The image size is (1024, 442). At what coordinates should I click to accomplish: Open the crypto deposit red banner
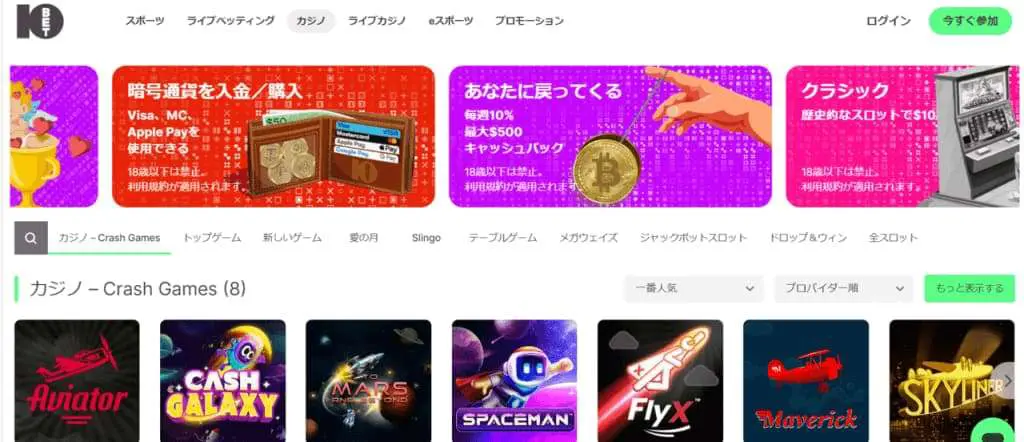[x=273, y=136]
